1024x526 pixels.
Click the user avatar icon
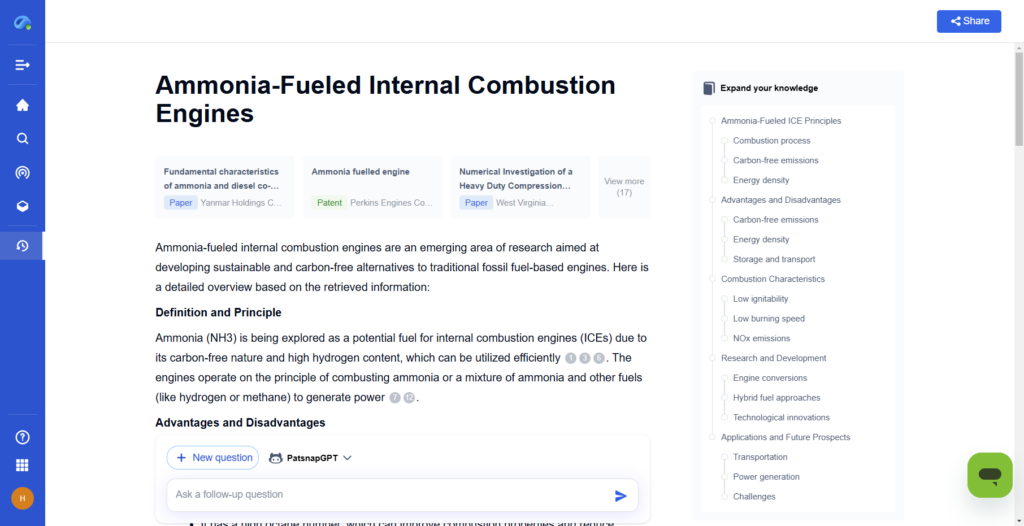click(x=22, y=497)
